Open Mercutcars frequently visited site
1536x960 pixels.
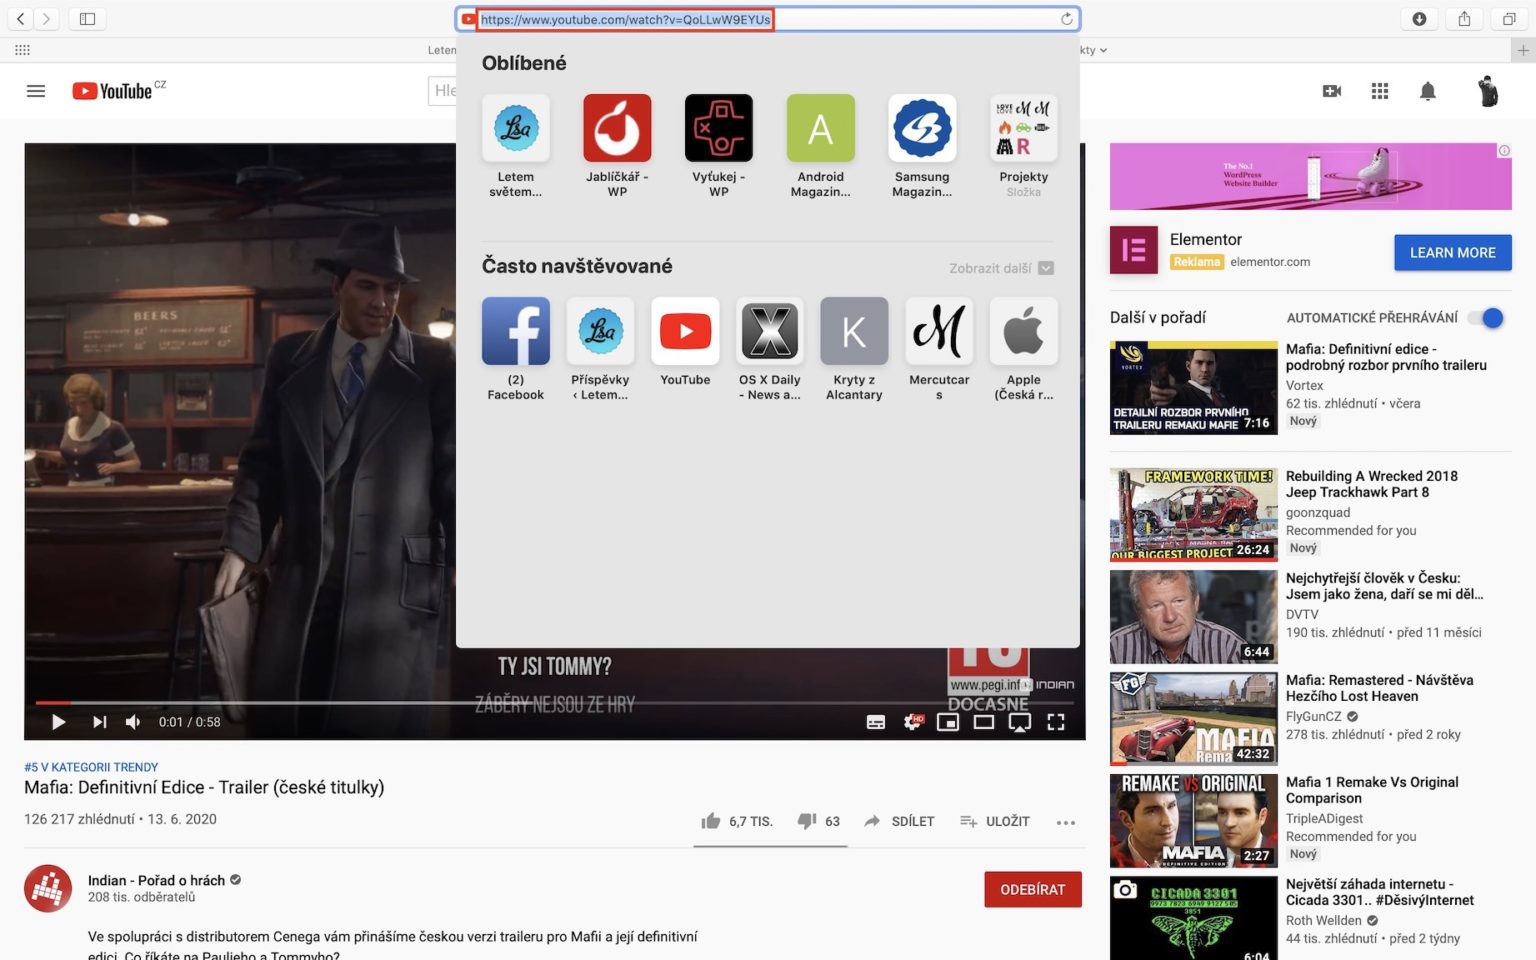(939, 331)
